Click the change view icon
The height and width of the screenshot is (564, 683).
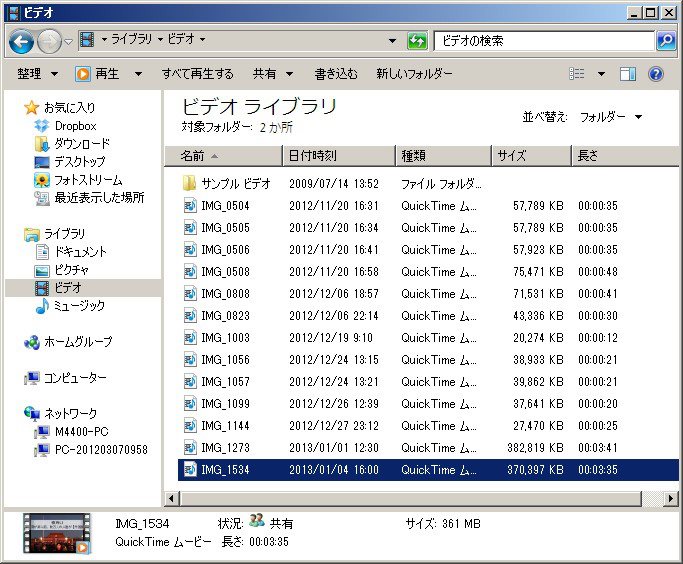[577, 74]
